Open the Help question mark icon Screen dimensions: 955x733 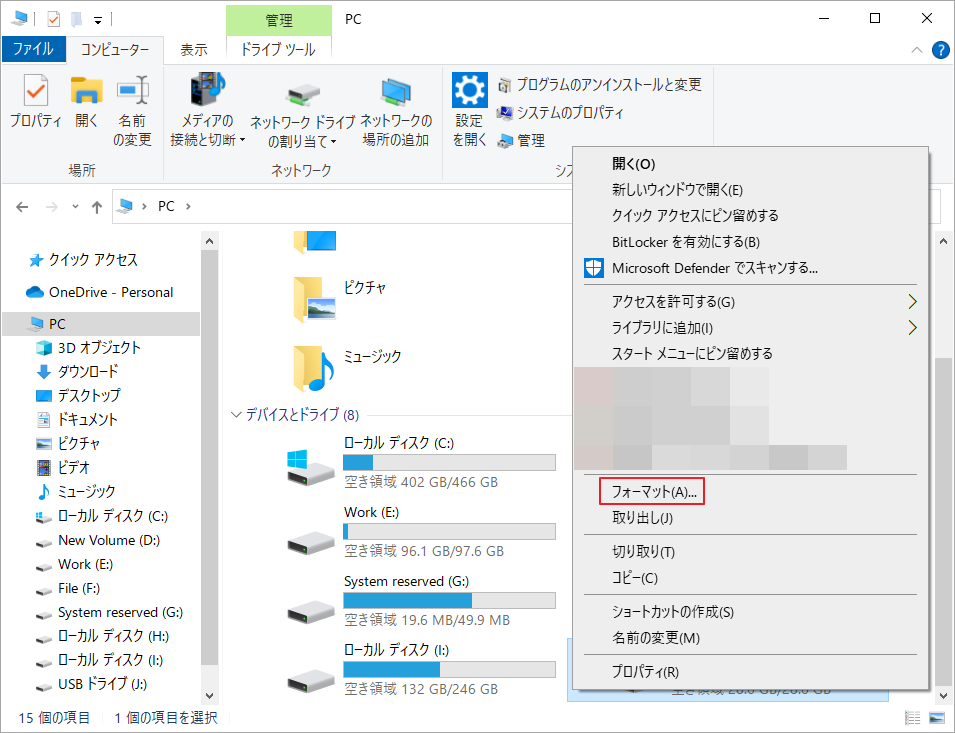coord(940,50)
